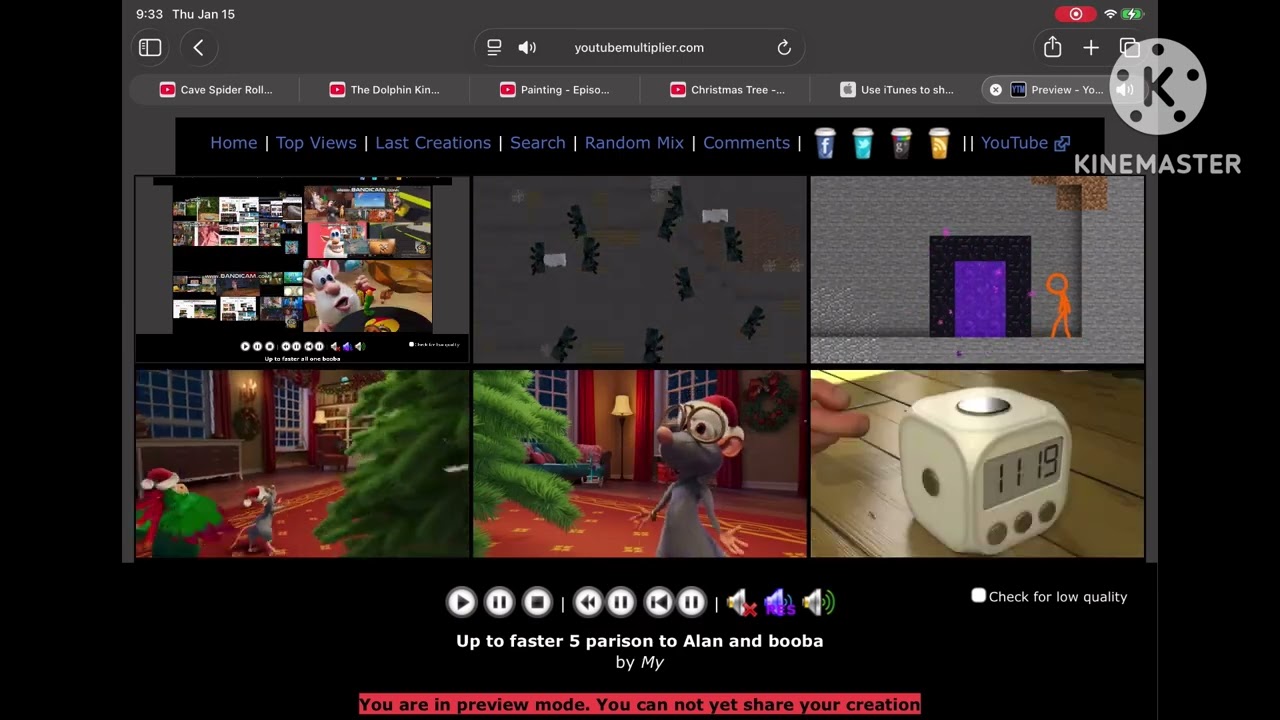Click the Wi-Fi status icon
Image resolution: width=1280 pixels, height=720 pixels.
coord(1110,14)
